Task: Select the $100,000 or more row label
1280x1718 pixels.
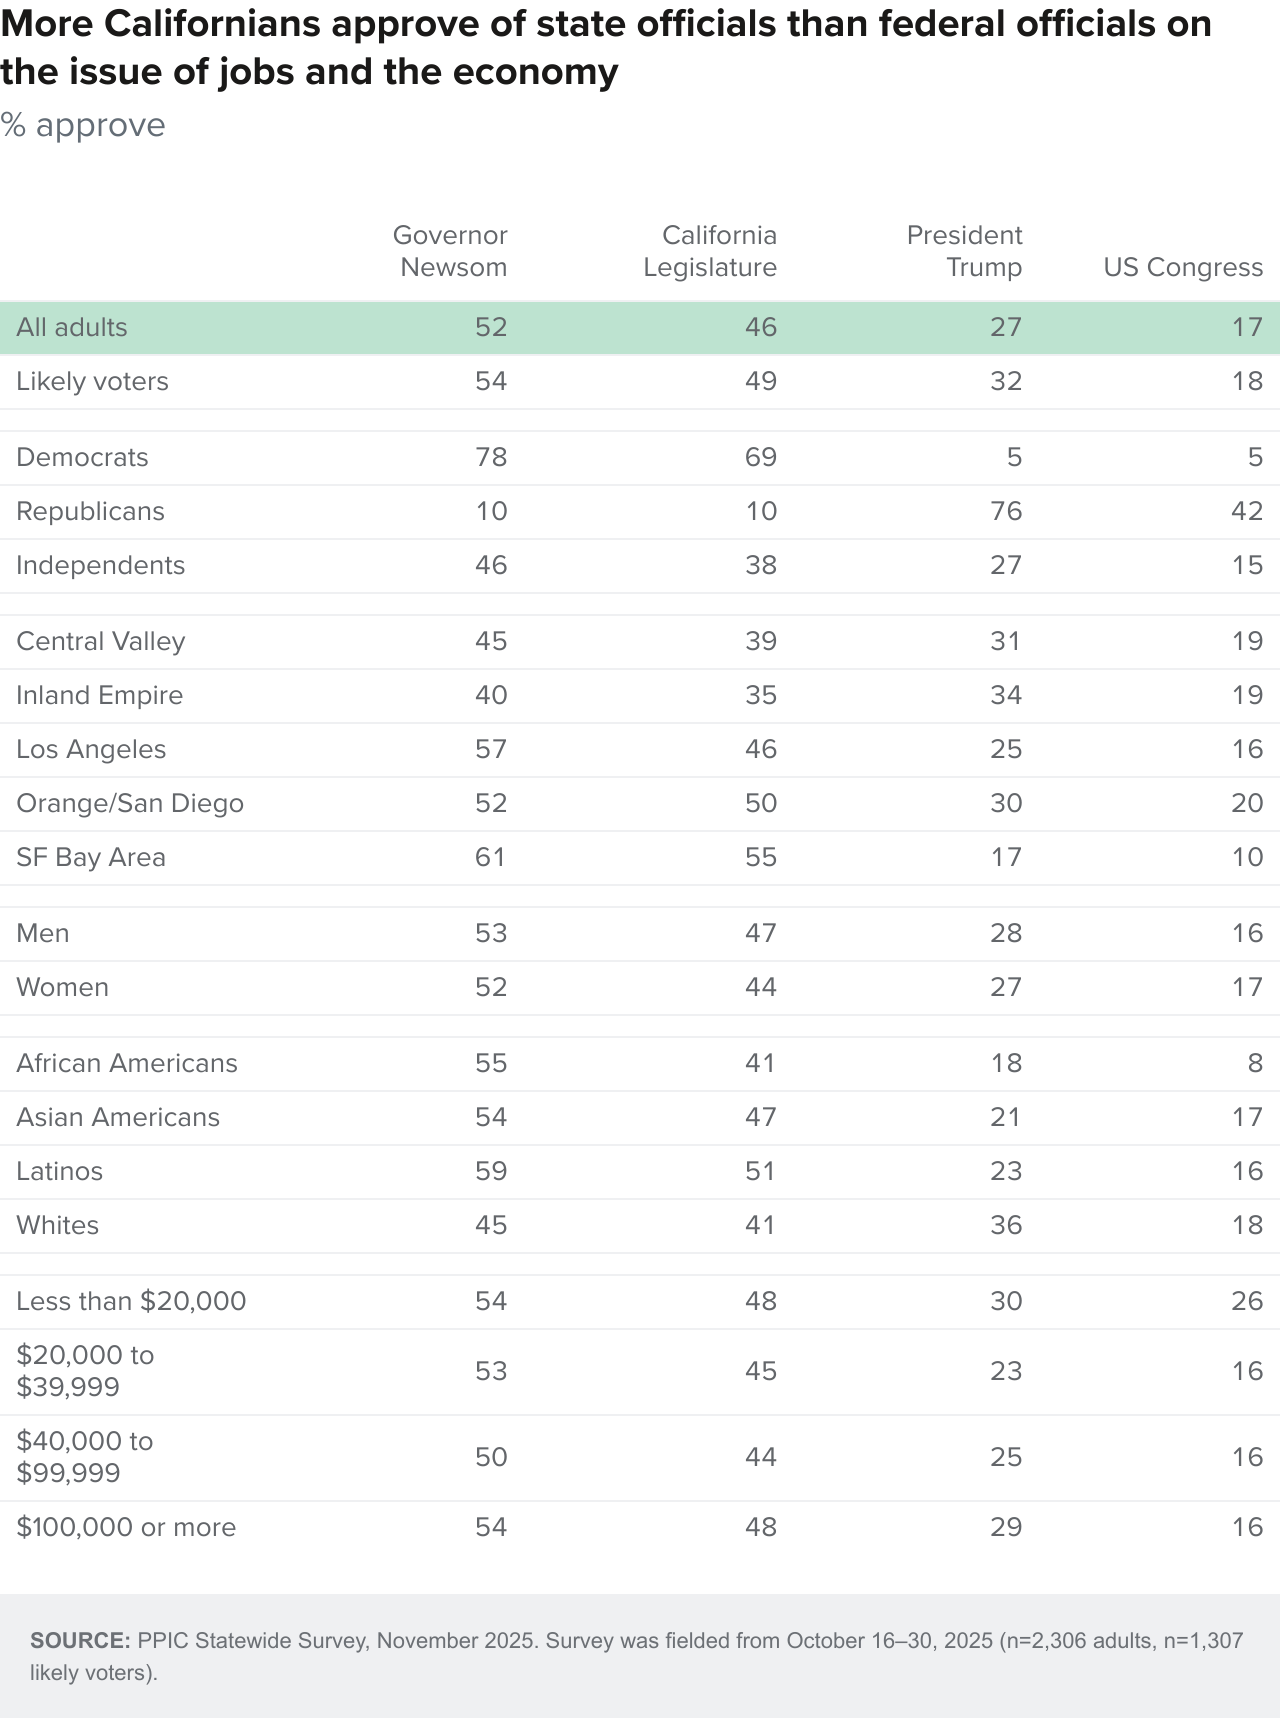Action: tap(126, 1527)
